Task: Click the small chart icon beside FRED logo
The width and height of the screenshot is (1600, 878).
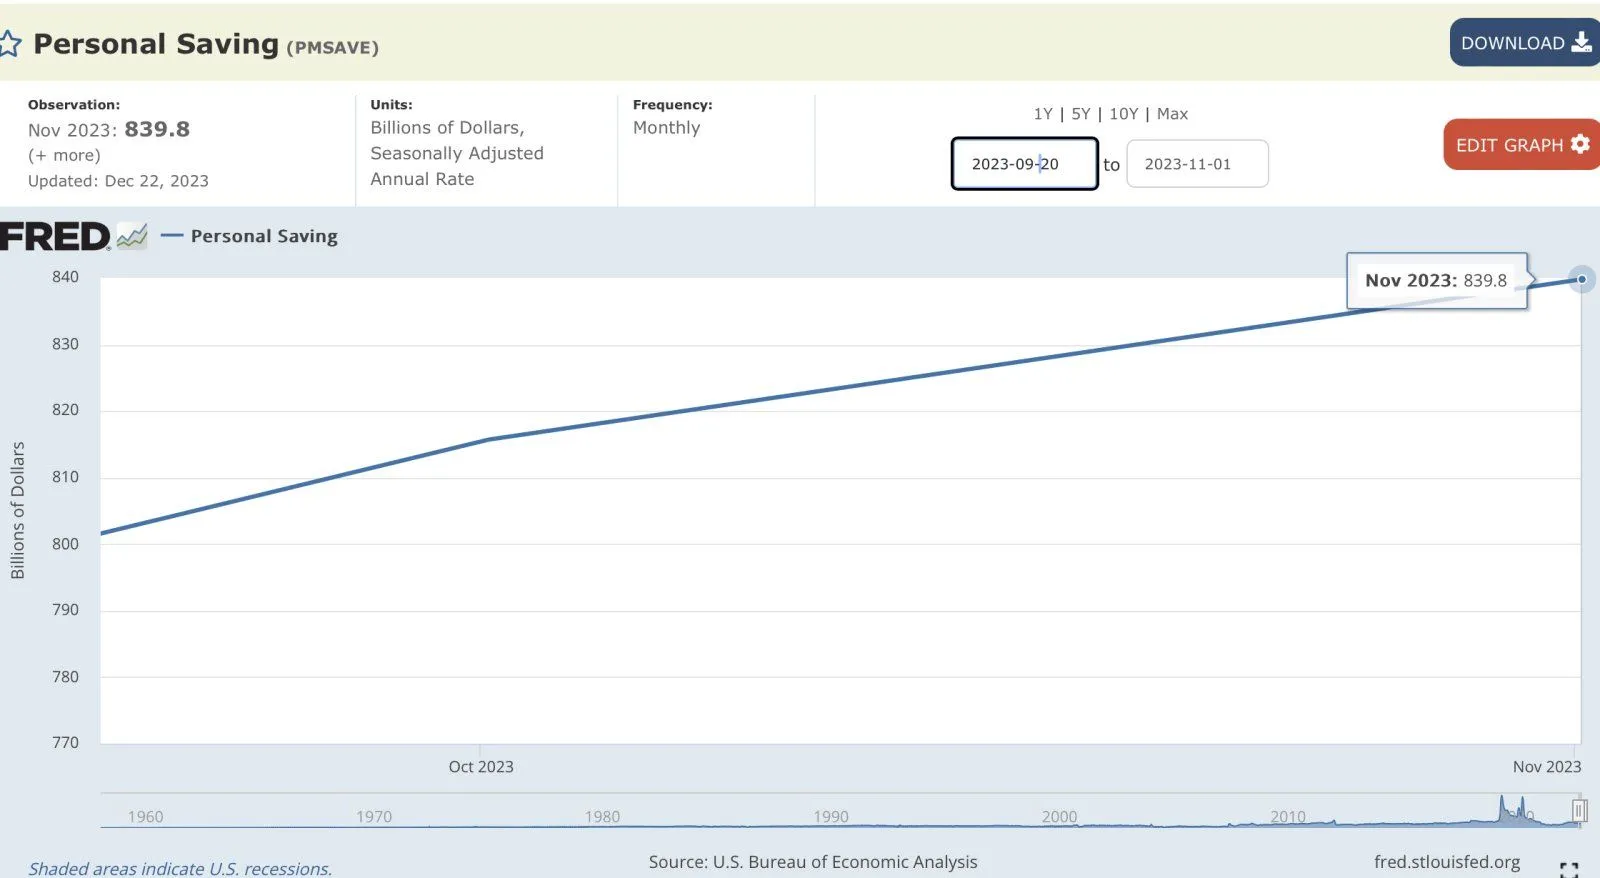Action: 132,237
